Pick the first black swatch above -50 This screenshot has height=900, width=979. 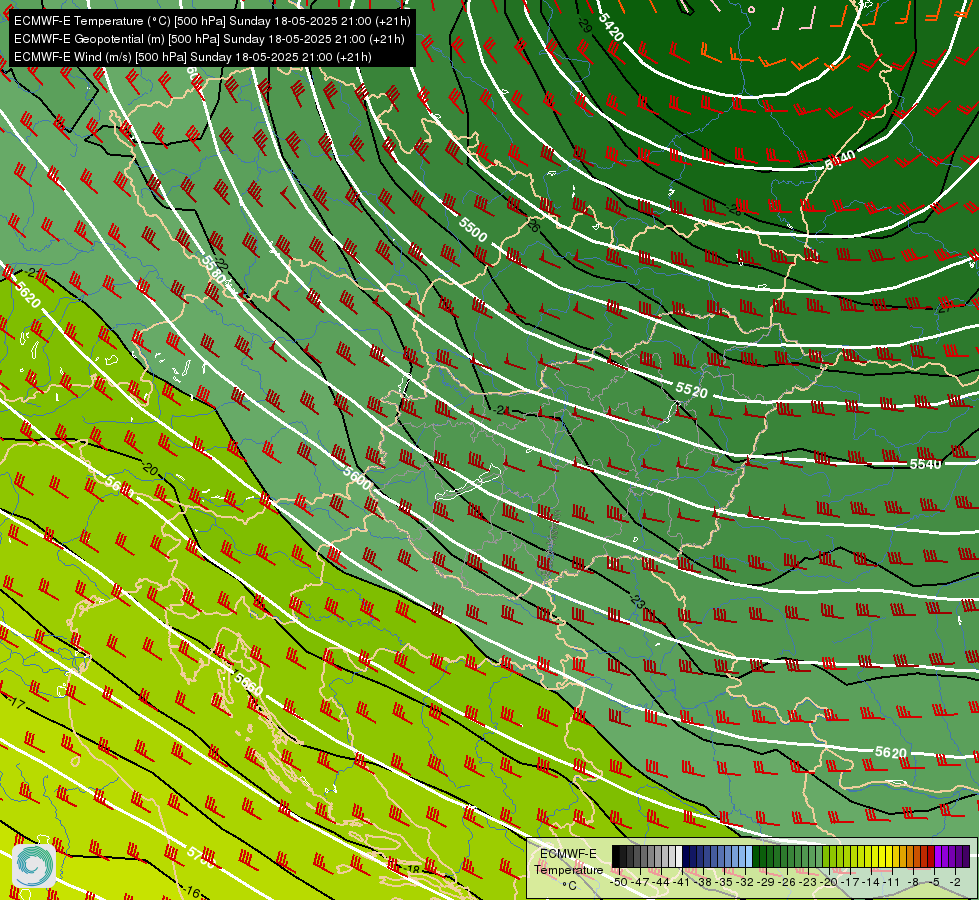click(x=616, y=856)
